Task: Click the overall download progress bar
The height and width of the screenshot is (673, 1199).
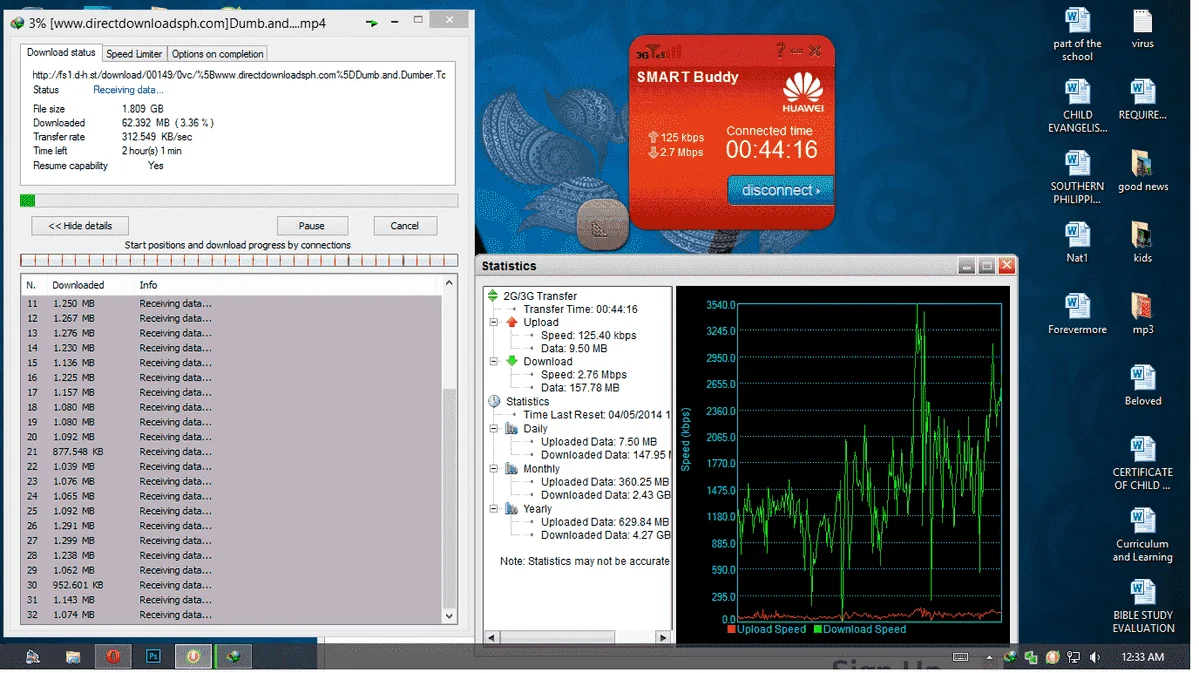Action: (x=239, y=200)
